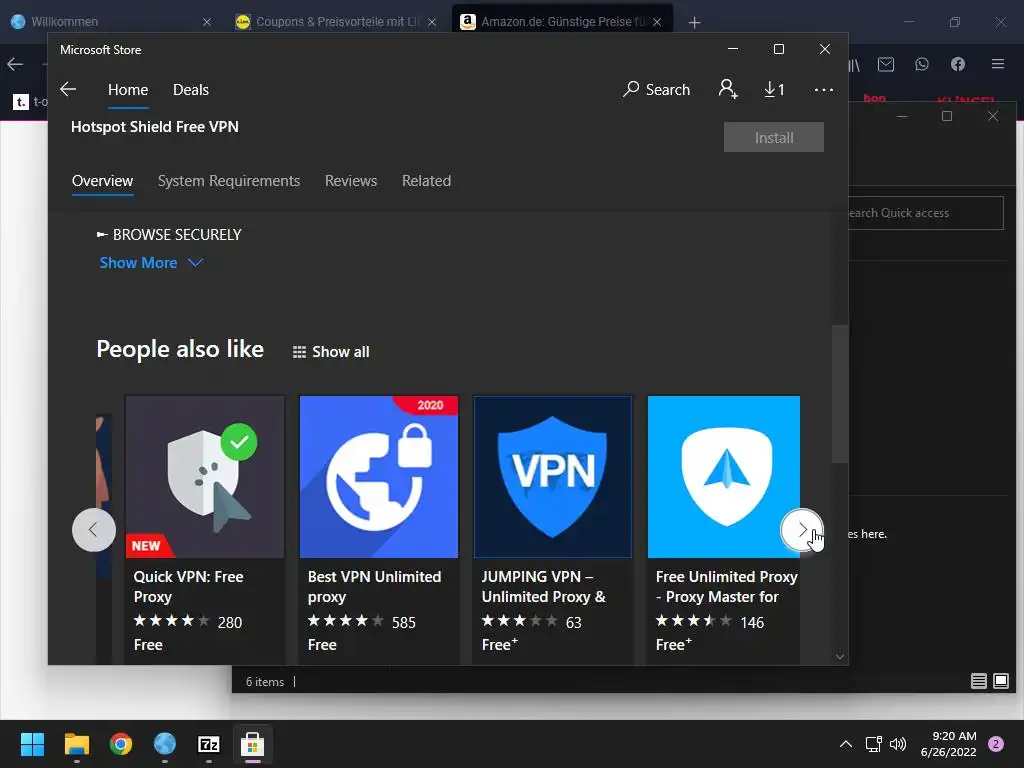1024x768 pixels.
Task: Click the Install button
Action: point(773,137)
